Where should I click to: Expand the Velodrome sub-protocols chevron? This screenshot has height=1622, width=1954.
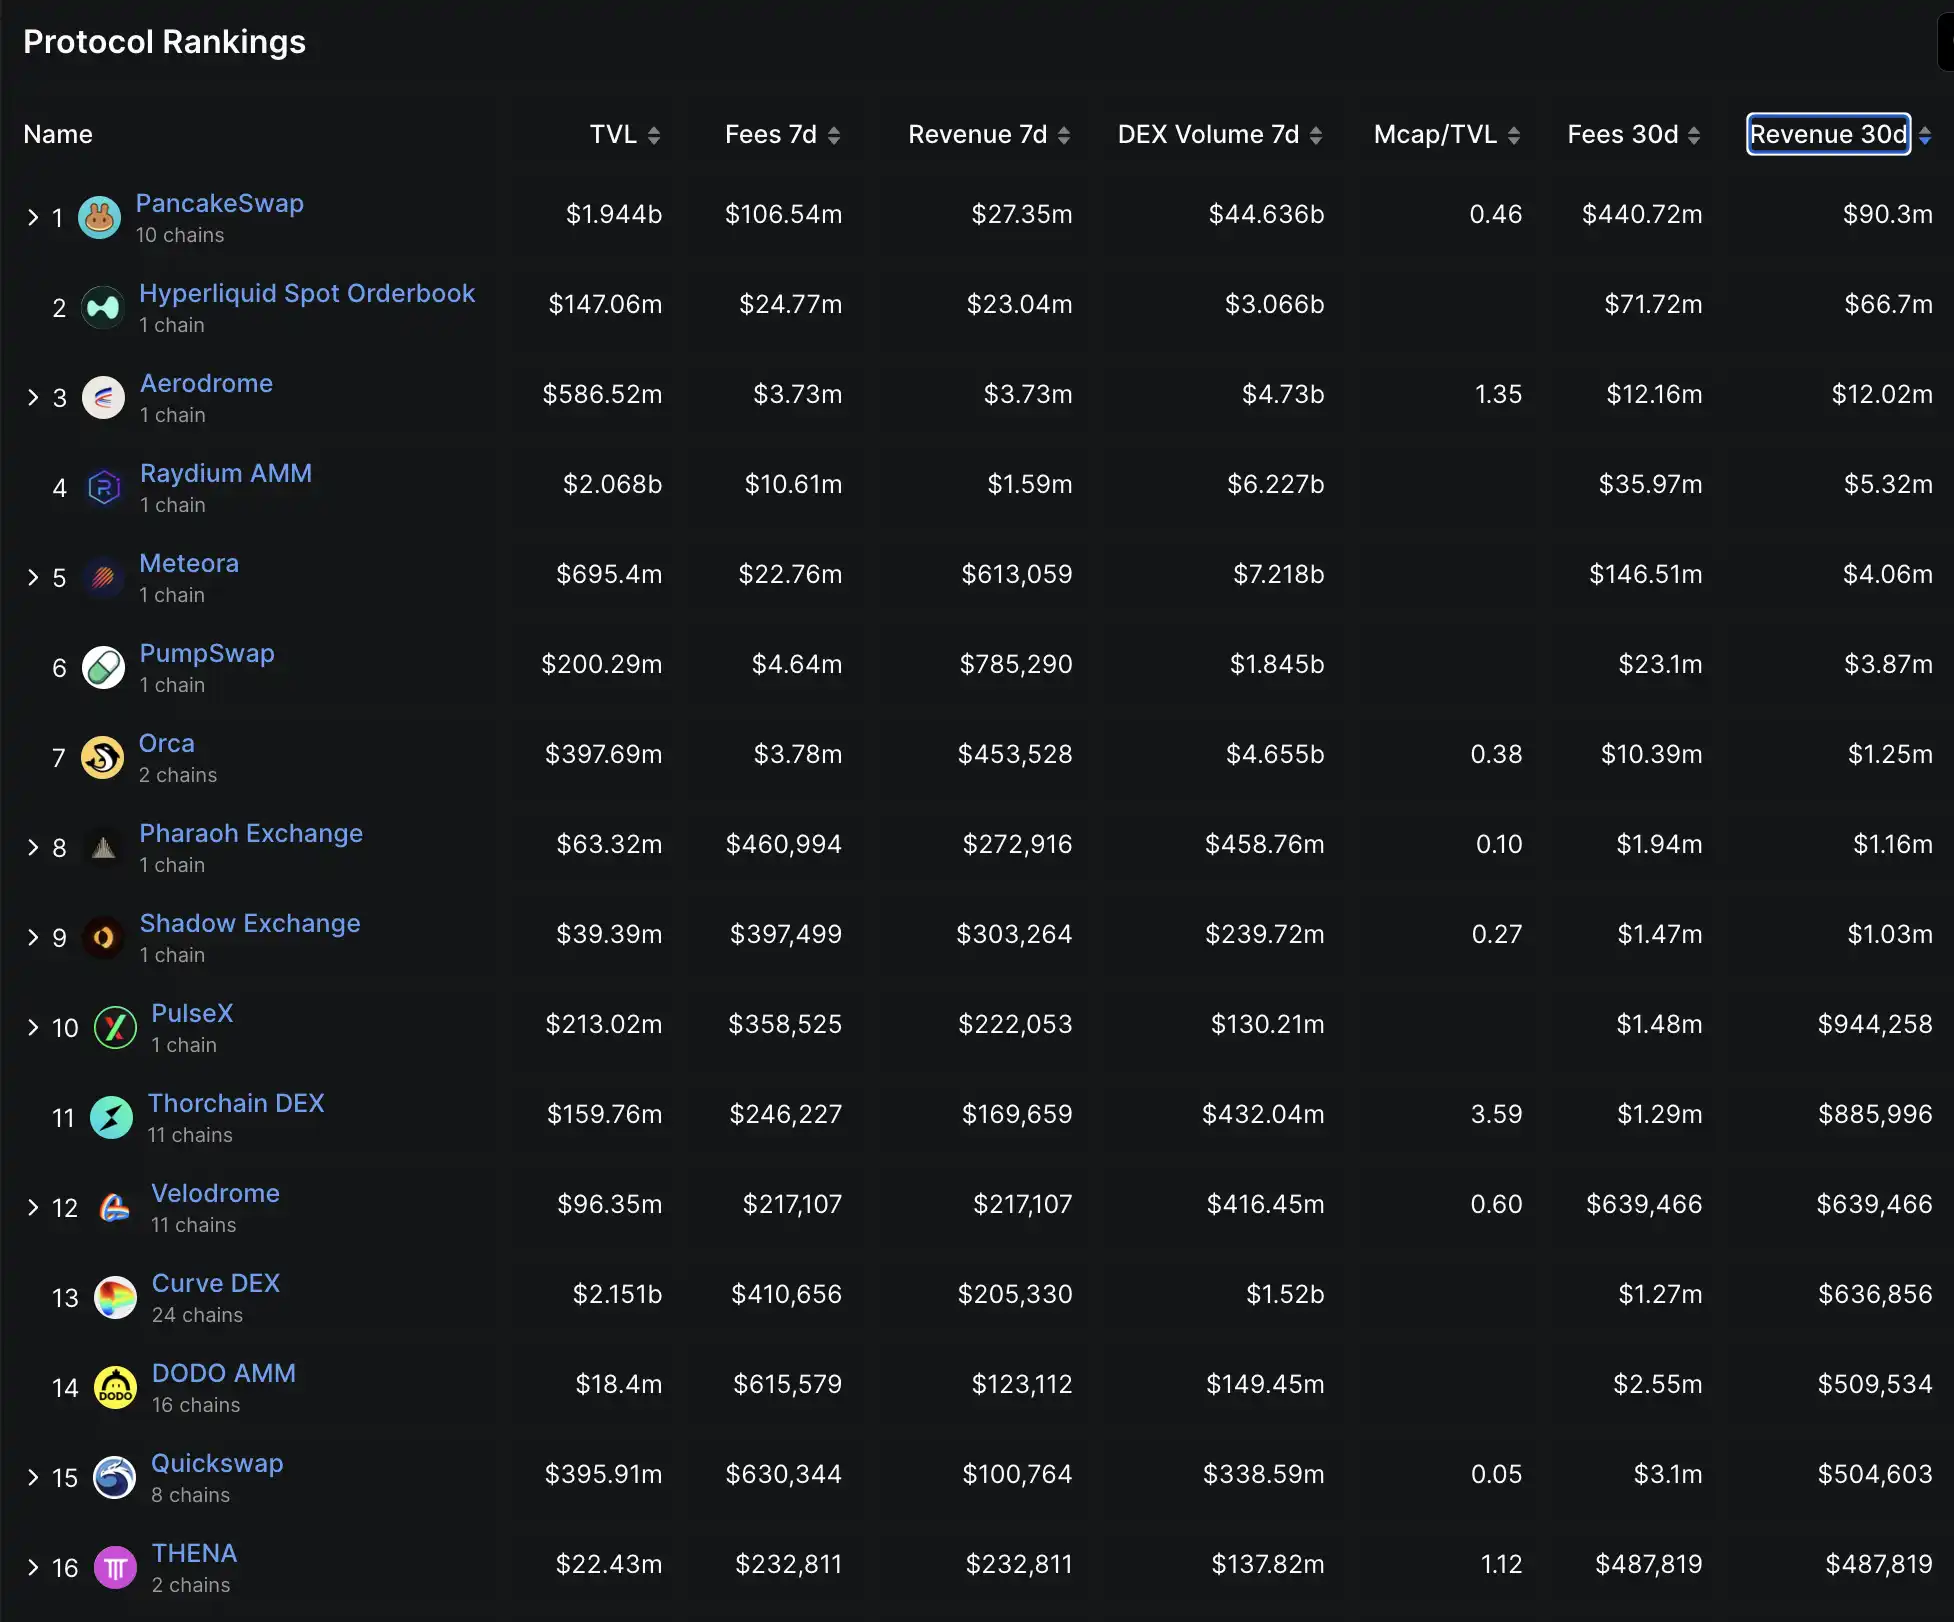point(33,1207)
